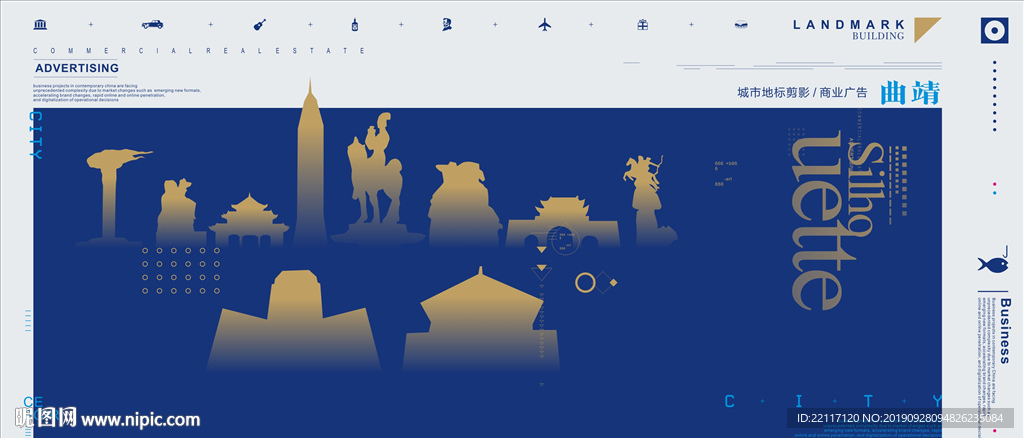Click the small pagoda pavilion silhouette
The height and width of the screenshot is (438, 1024).
249,220
